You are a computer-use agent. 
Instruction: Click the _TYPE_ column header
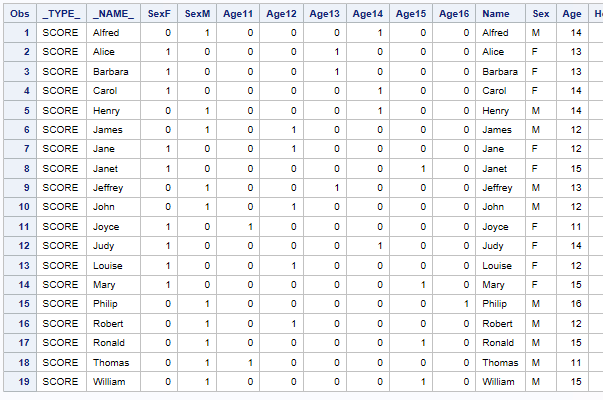click(x=62, y=14)
